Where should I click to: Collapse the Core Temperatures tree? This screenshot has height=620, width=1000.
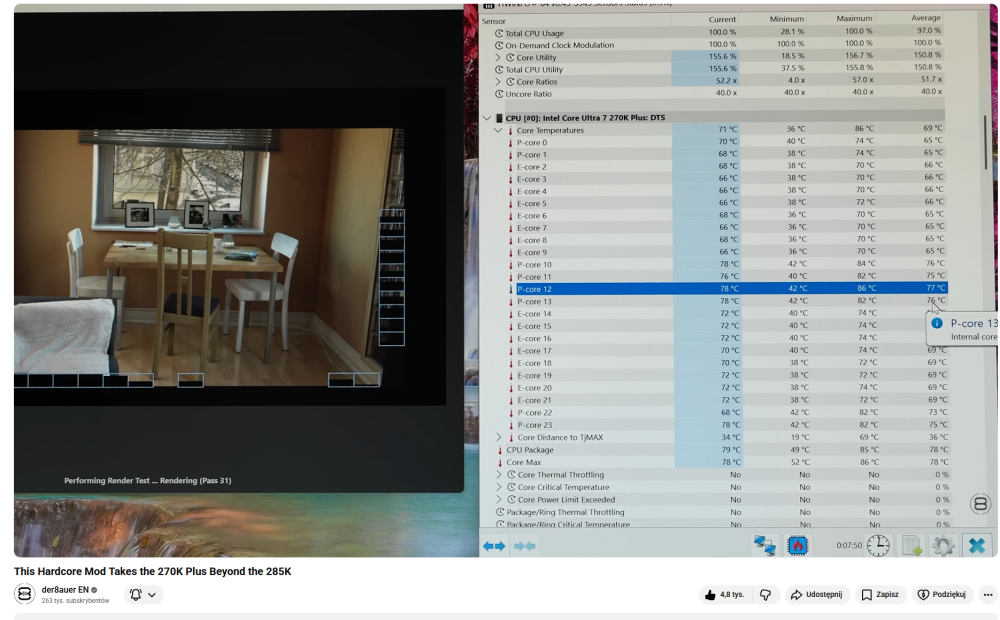tap(498, 130)
